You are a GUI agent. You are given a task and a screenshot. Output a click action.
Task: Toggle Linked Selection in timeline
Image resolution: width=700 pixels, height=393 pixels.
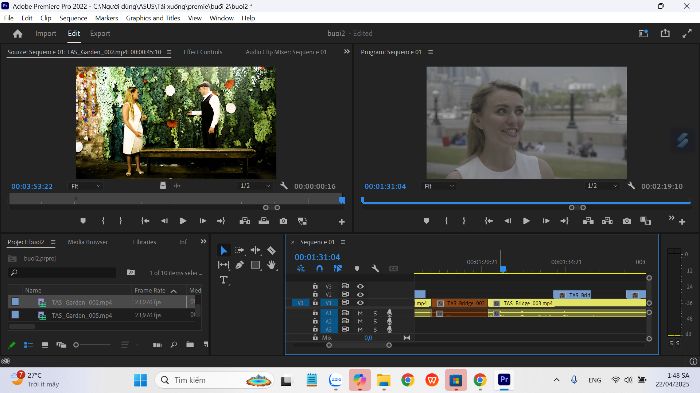coord(338,268)
